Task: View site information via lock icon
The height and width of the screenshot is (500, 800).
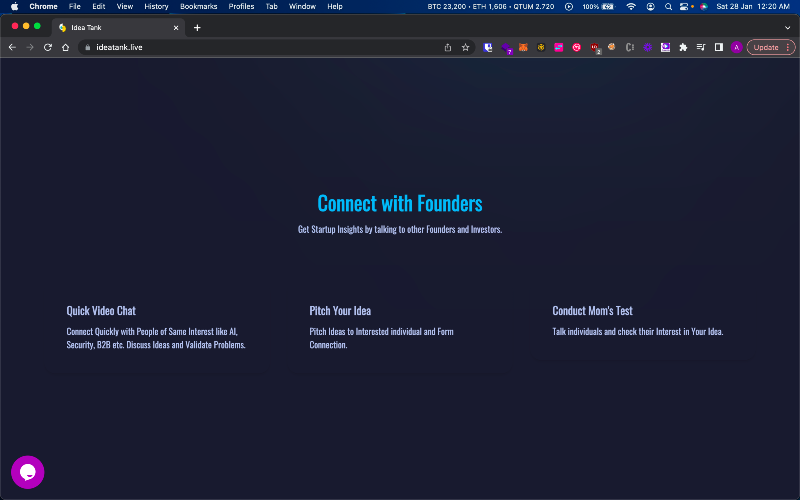Action: 88,47
